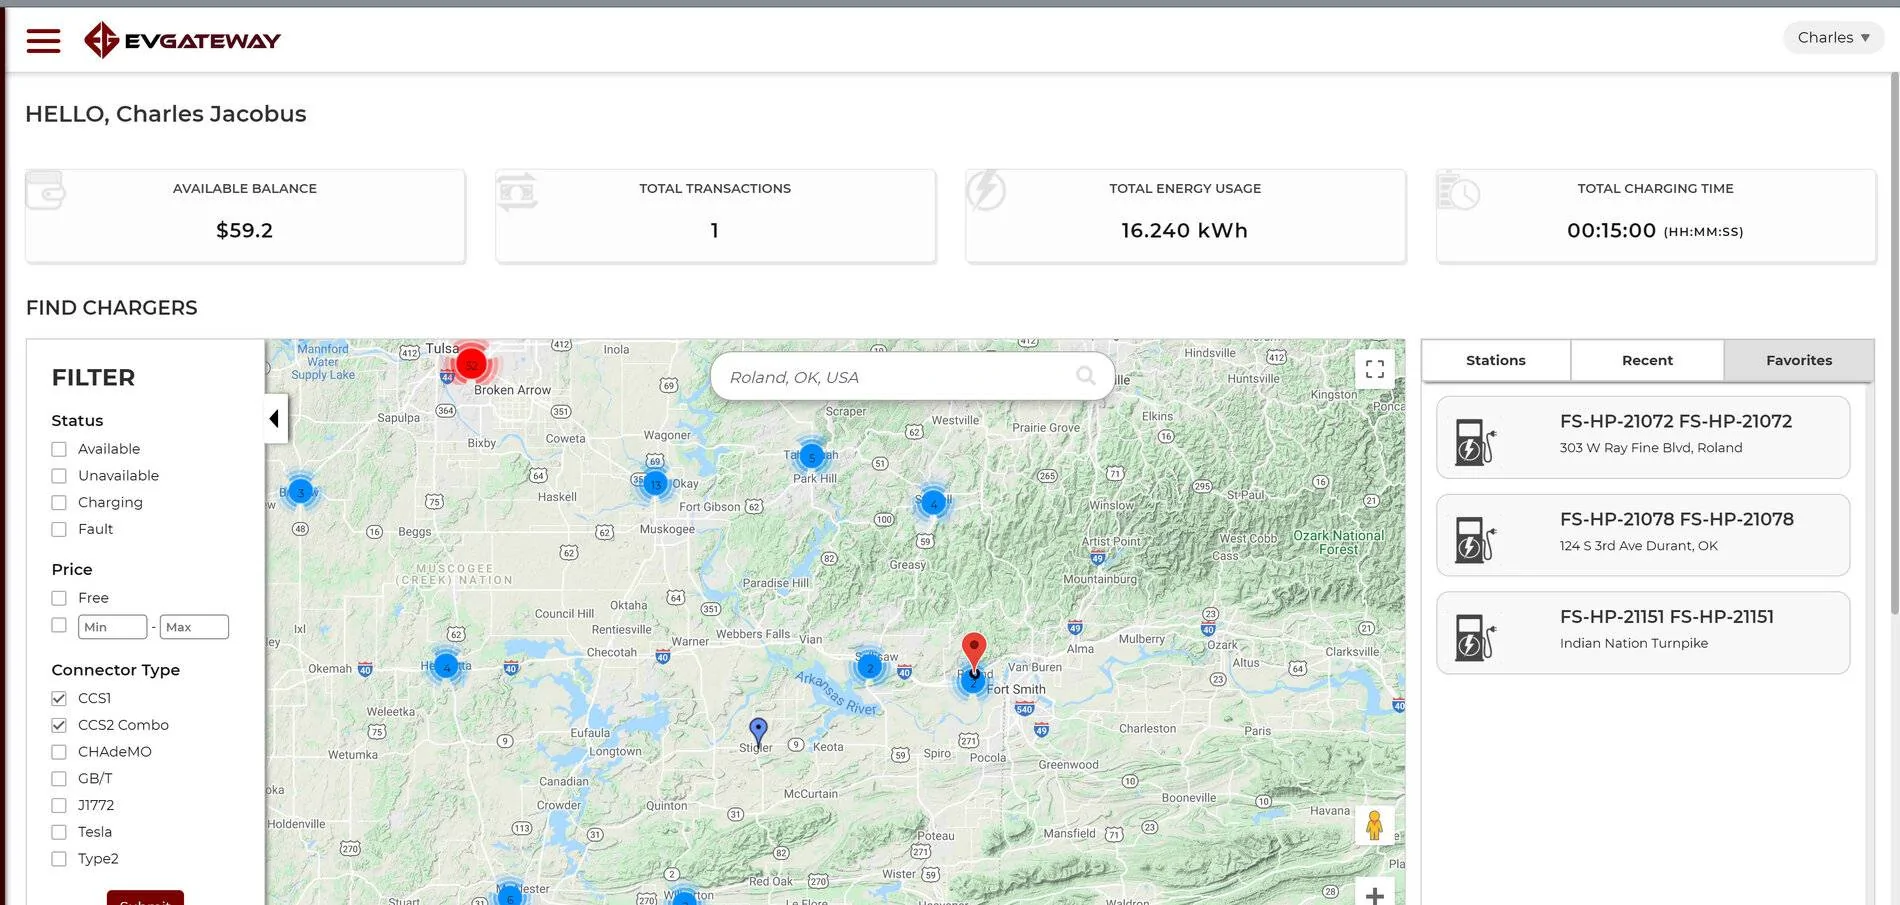1900x905 pixels.
Task: Select the Type2 connector checkbox
Action: pos(59,859)
